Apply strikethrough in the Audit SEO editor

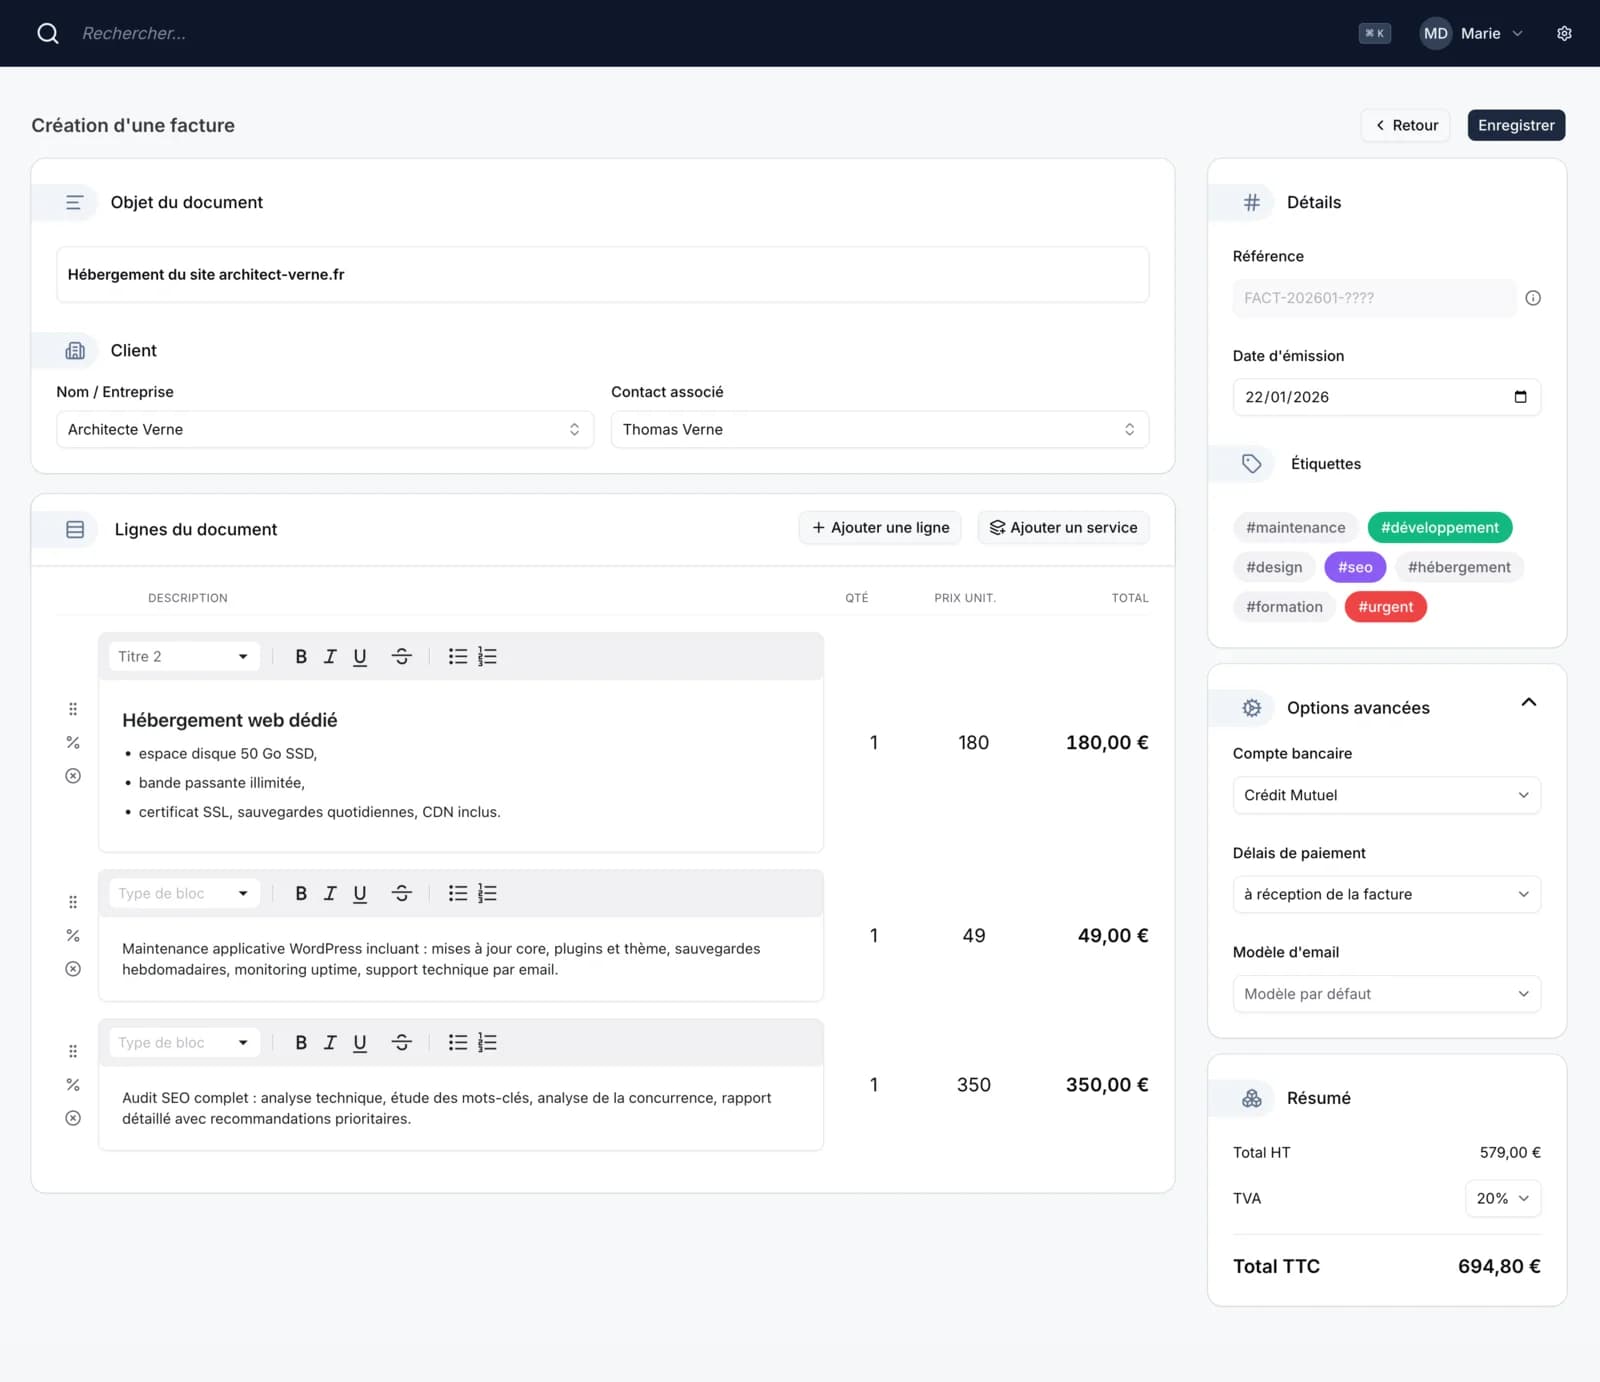(401, 1043)
